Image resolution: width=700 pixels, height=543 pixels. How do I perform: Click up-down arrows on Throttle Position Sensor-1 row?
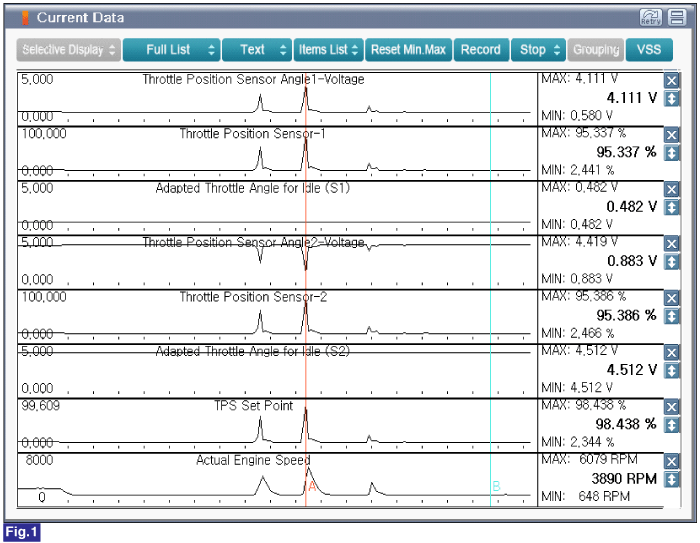[x=671, y=153]
